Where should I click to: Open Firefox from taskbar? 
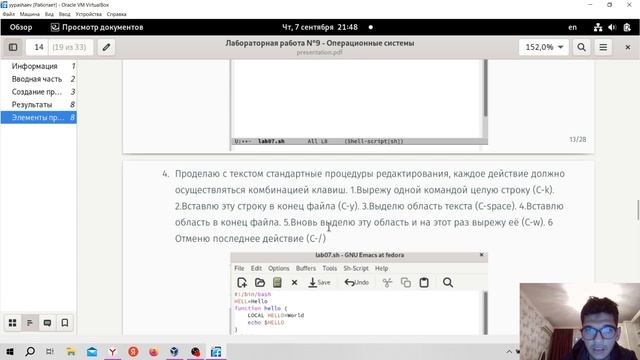pos(154,351)
